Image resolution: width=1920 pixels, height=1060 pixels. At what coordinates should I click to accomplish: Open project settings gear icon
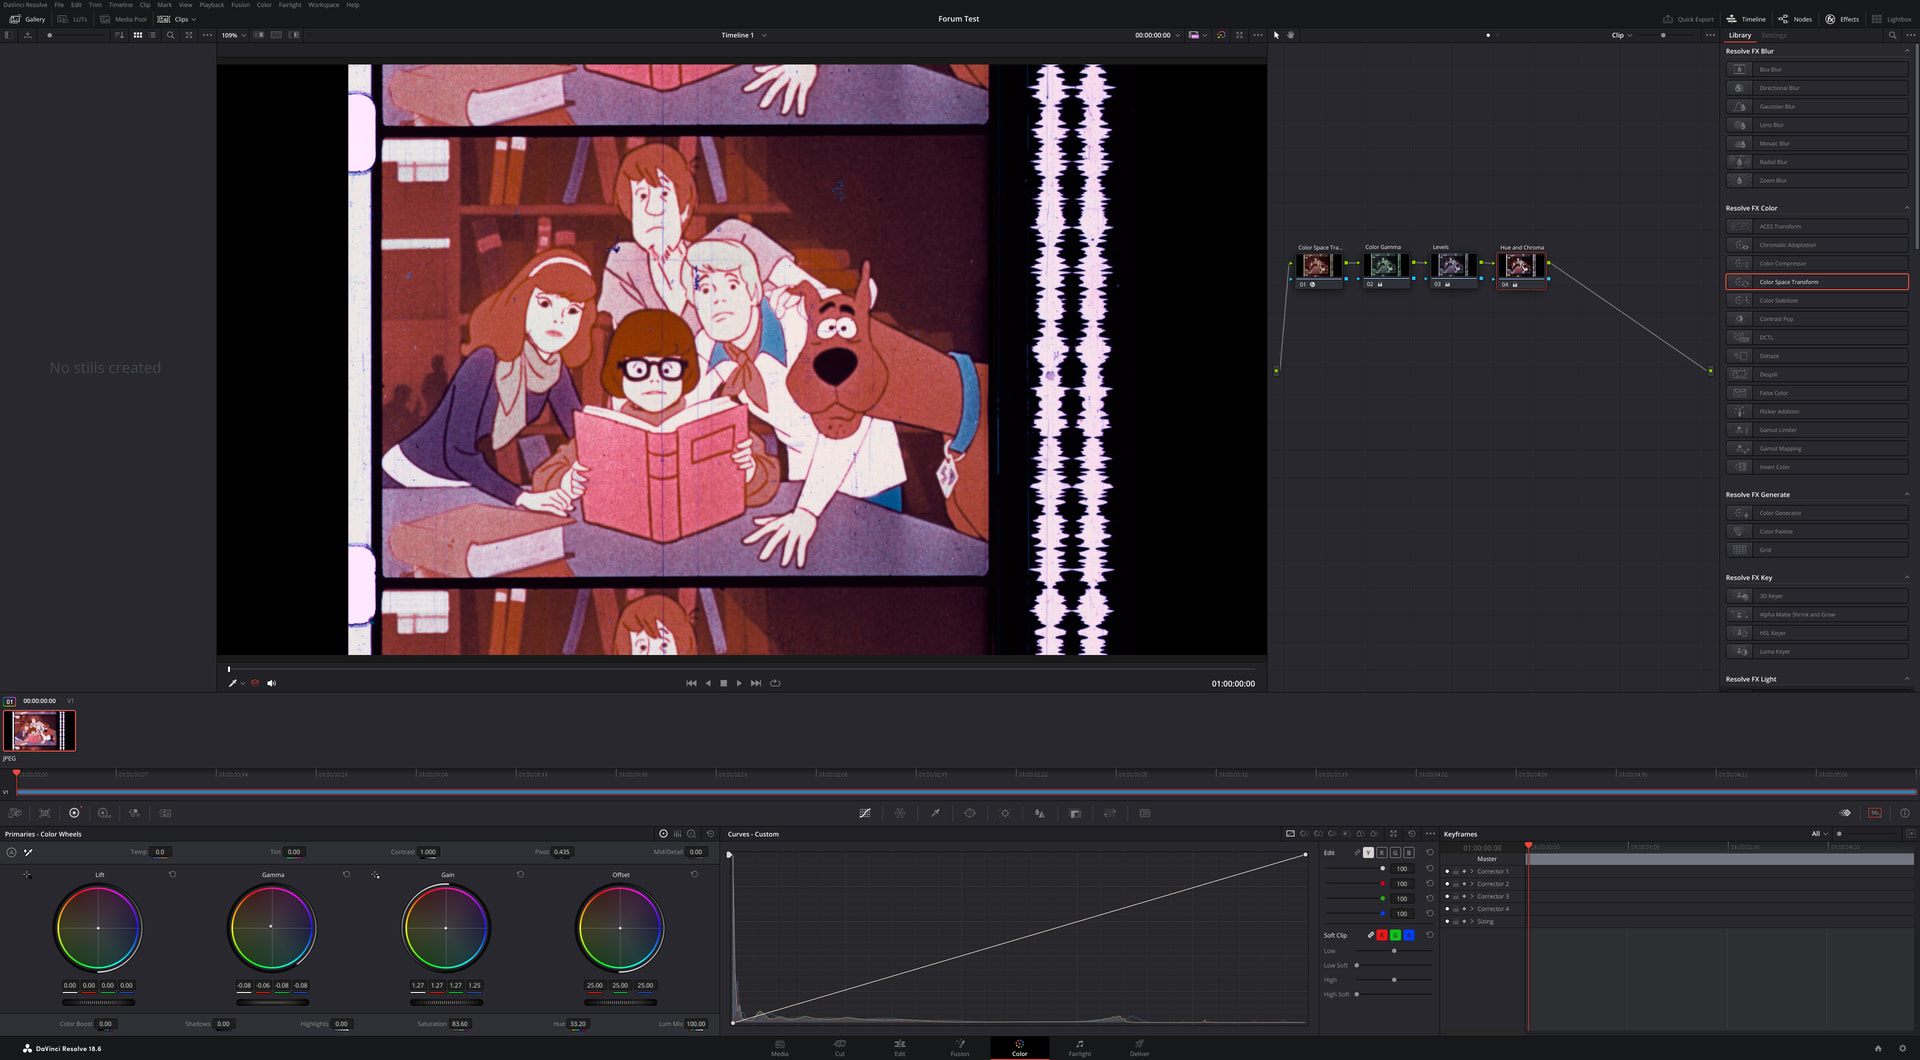click(1902, 1048)
